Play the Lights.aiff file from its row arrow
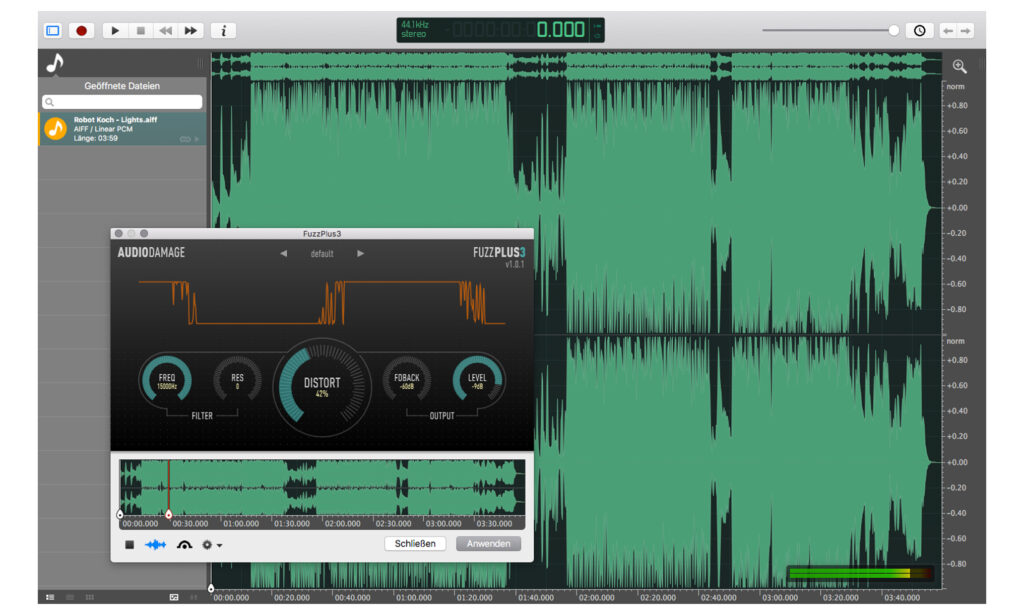The image size is (1024, 614). (197, 139)
